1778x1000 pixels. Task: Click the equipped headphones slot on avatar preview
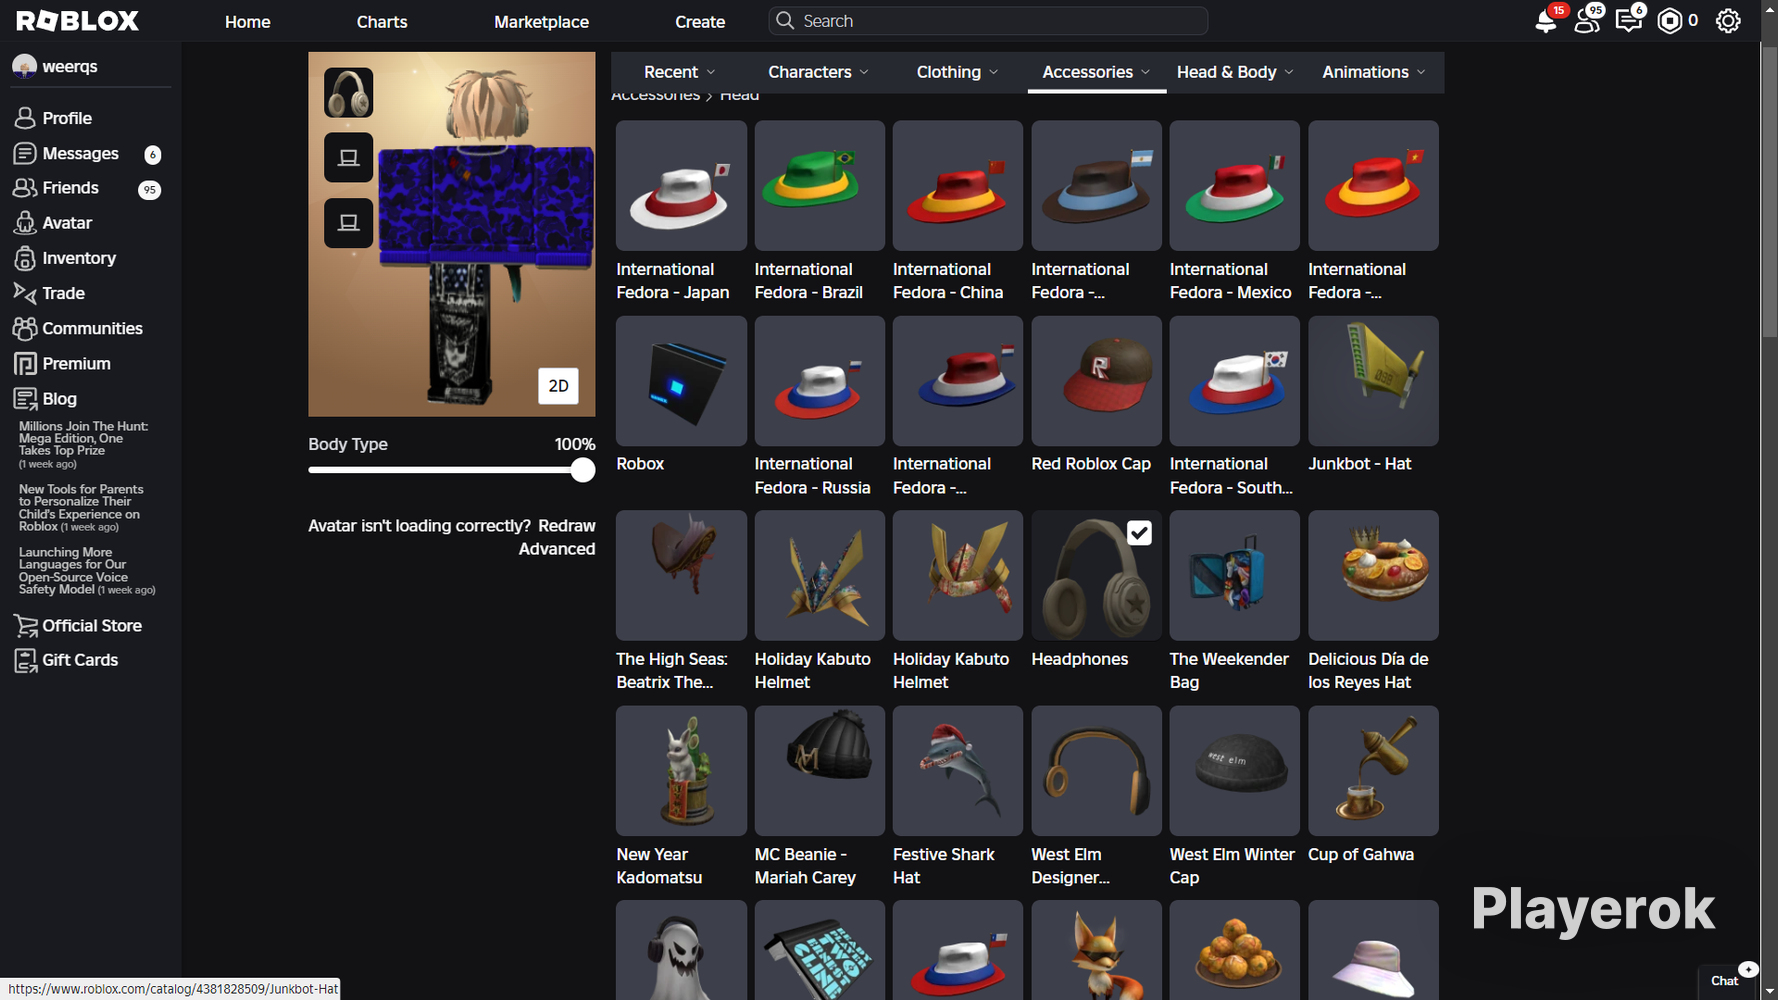[348, 93]
